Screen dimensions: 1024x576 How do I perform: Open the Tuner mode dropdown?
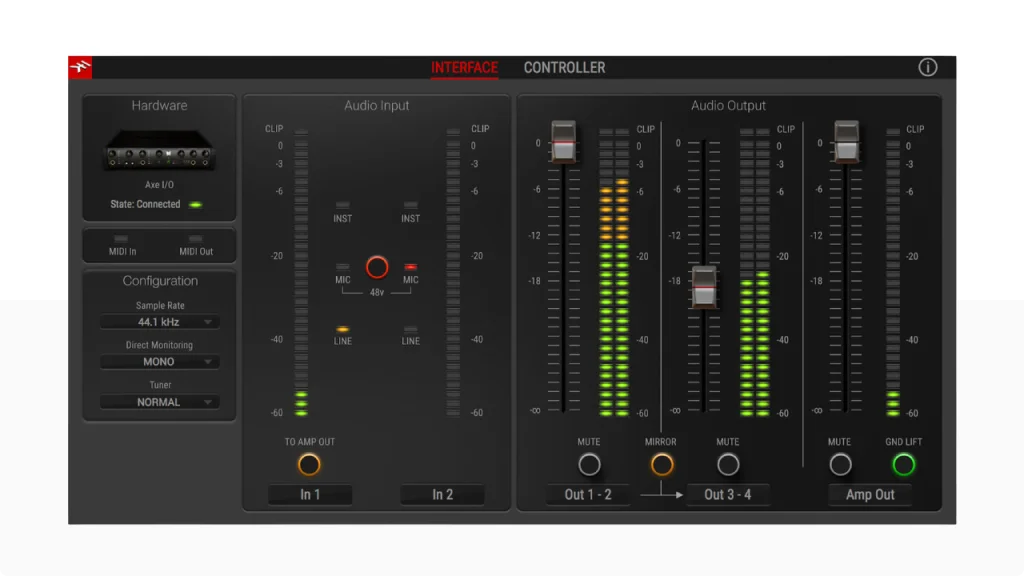(159, 401)
